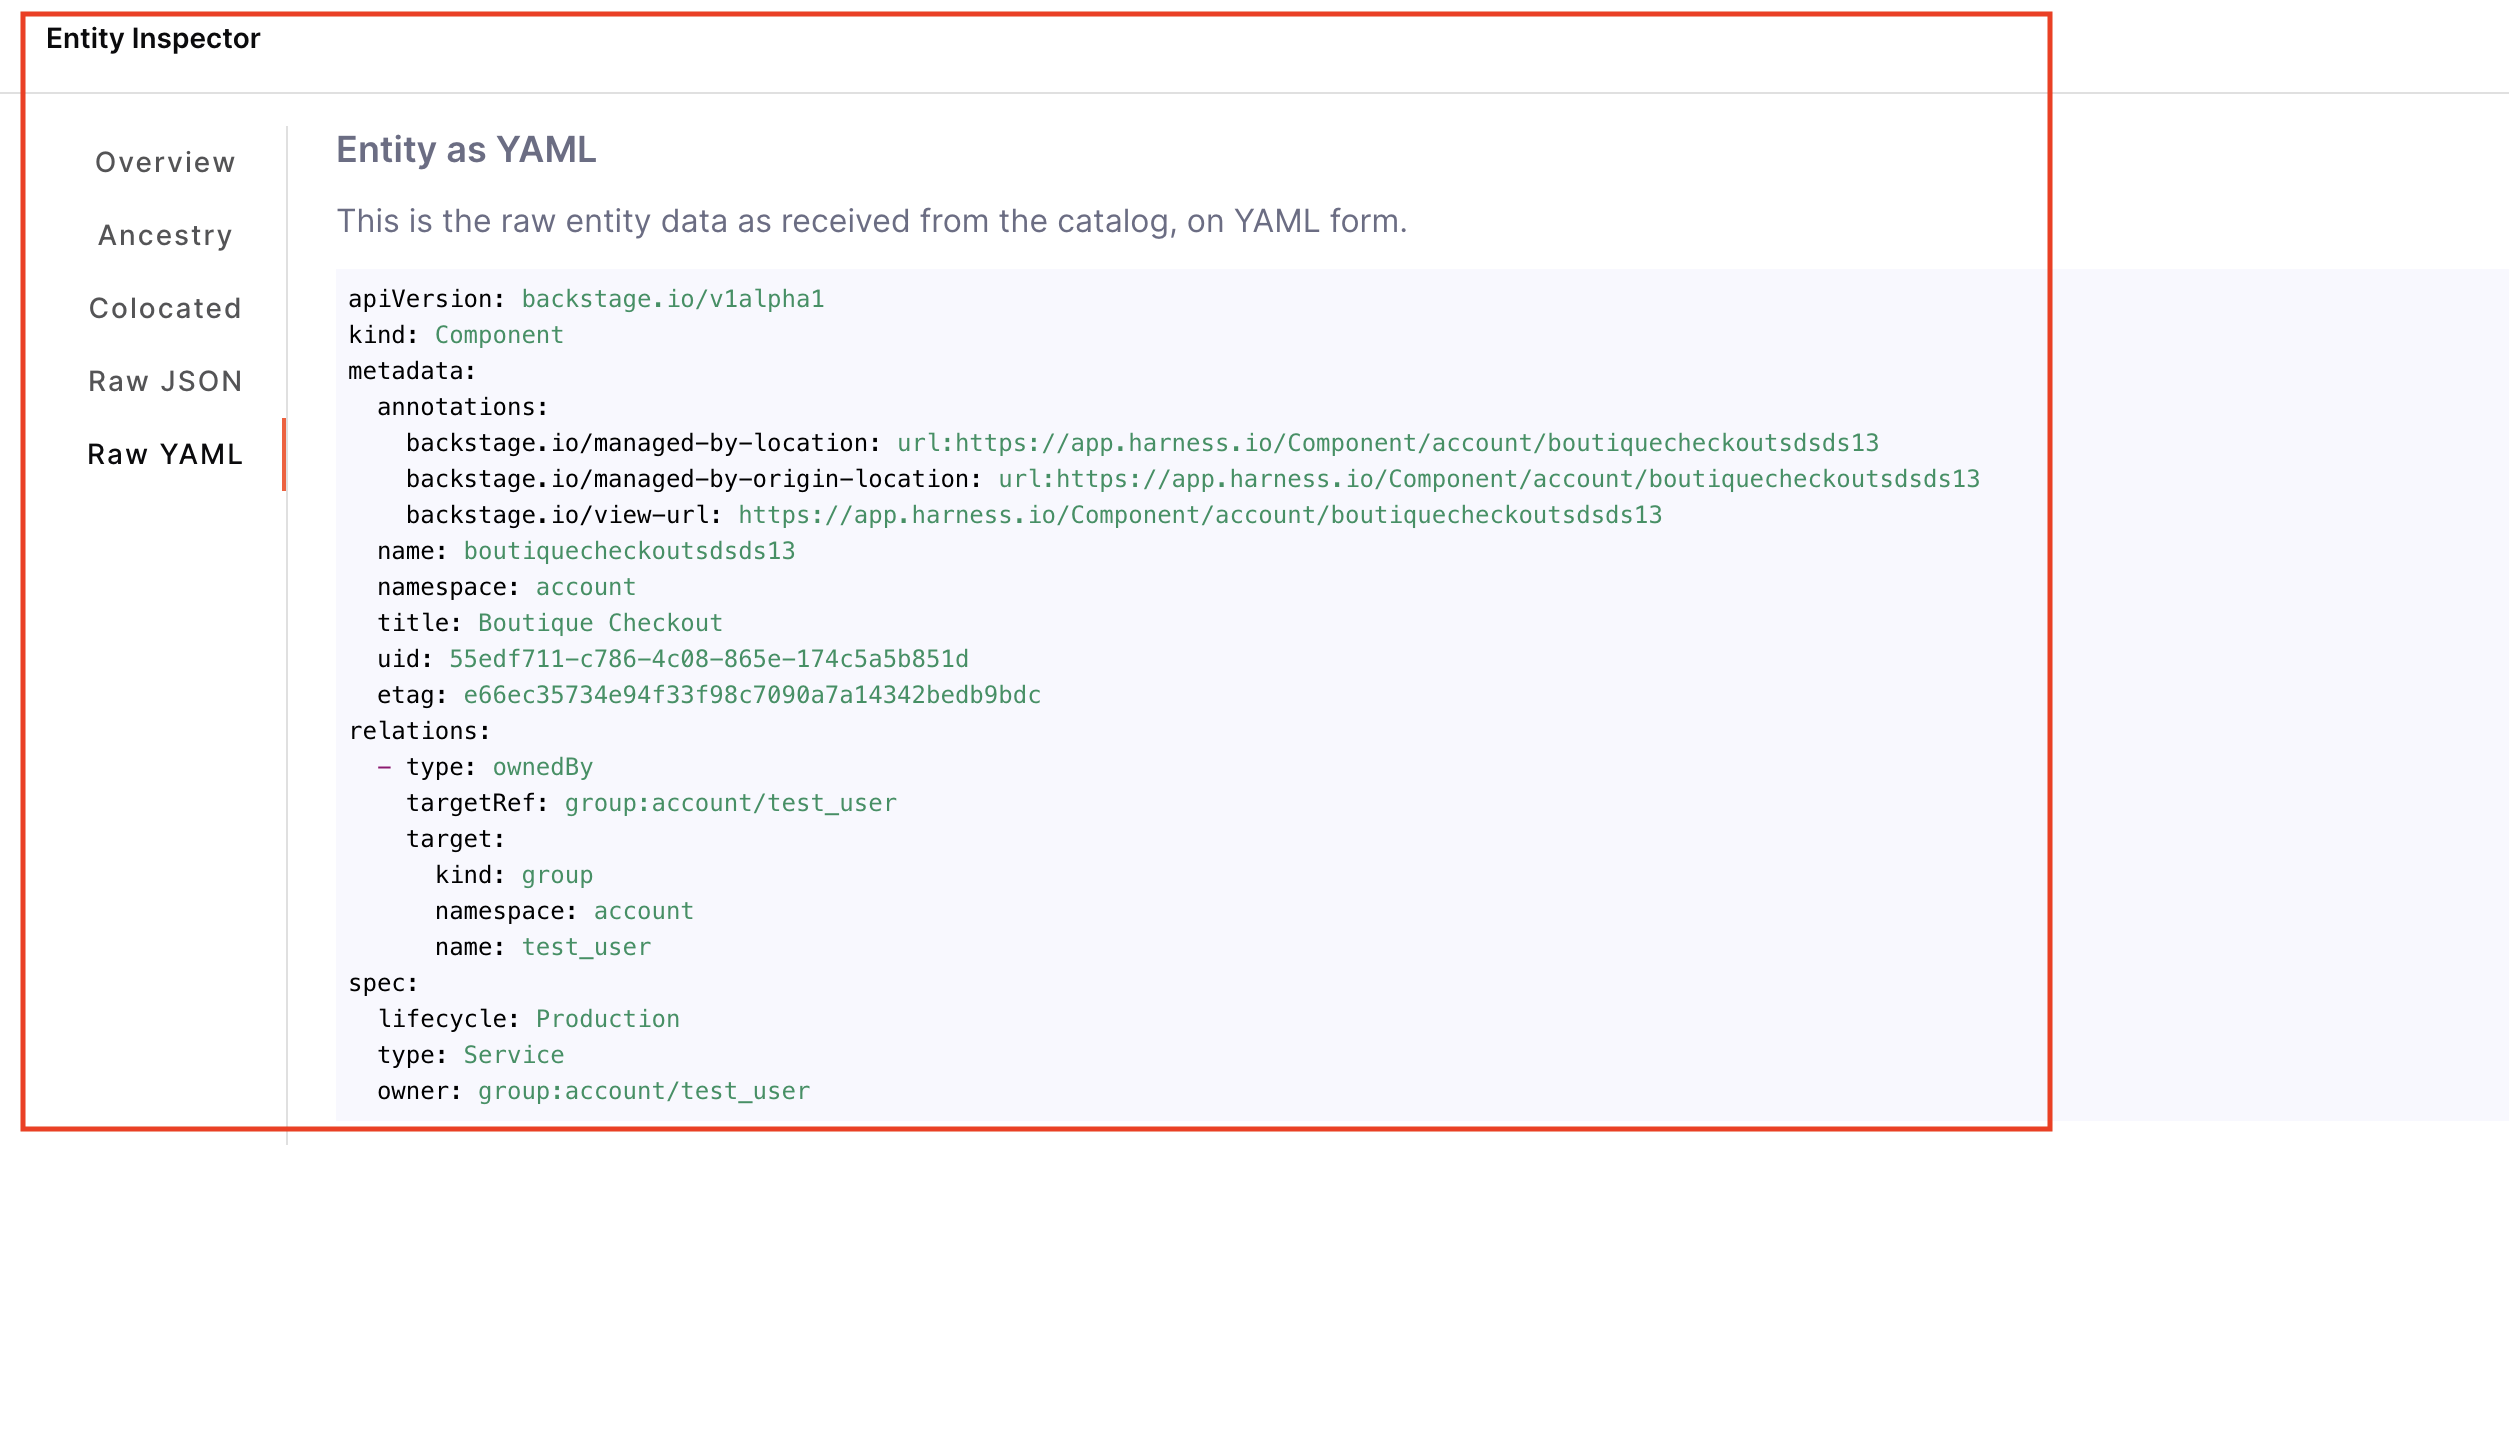The height and width of the screenshot is (1432, 2509).
Task: Click the view-url https link value
Action: tap(1199, 515)
